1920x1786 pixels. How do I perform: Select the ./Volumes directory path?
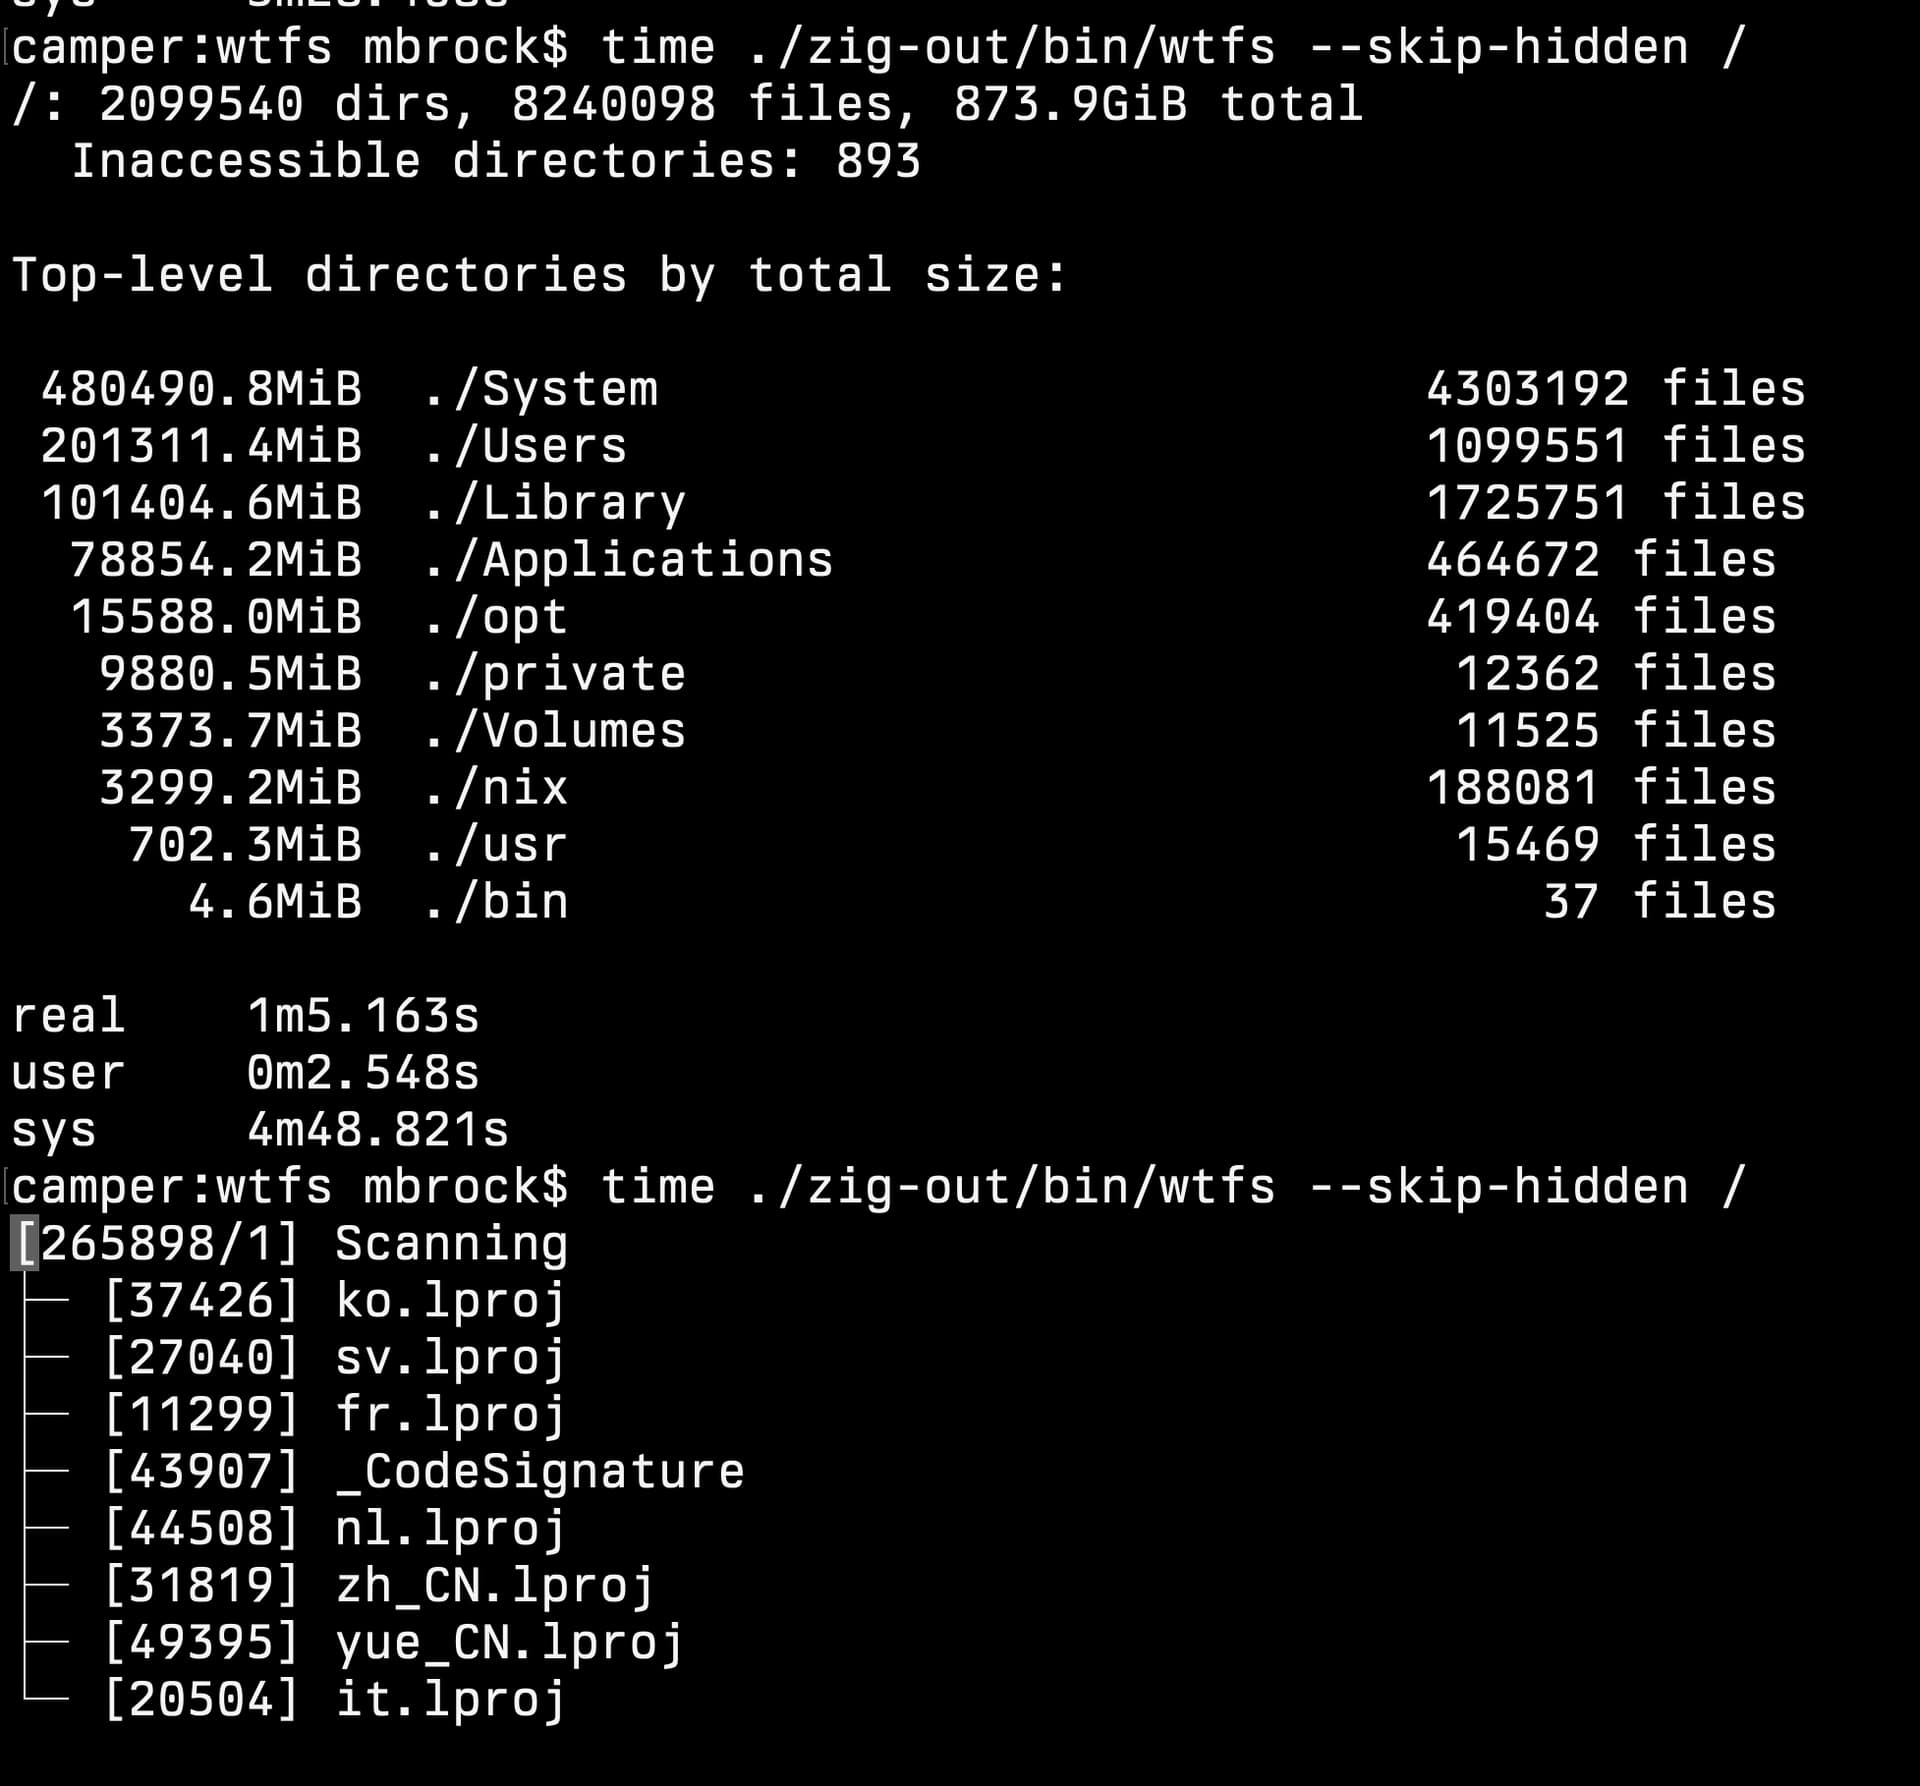555,731
